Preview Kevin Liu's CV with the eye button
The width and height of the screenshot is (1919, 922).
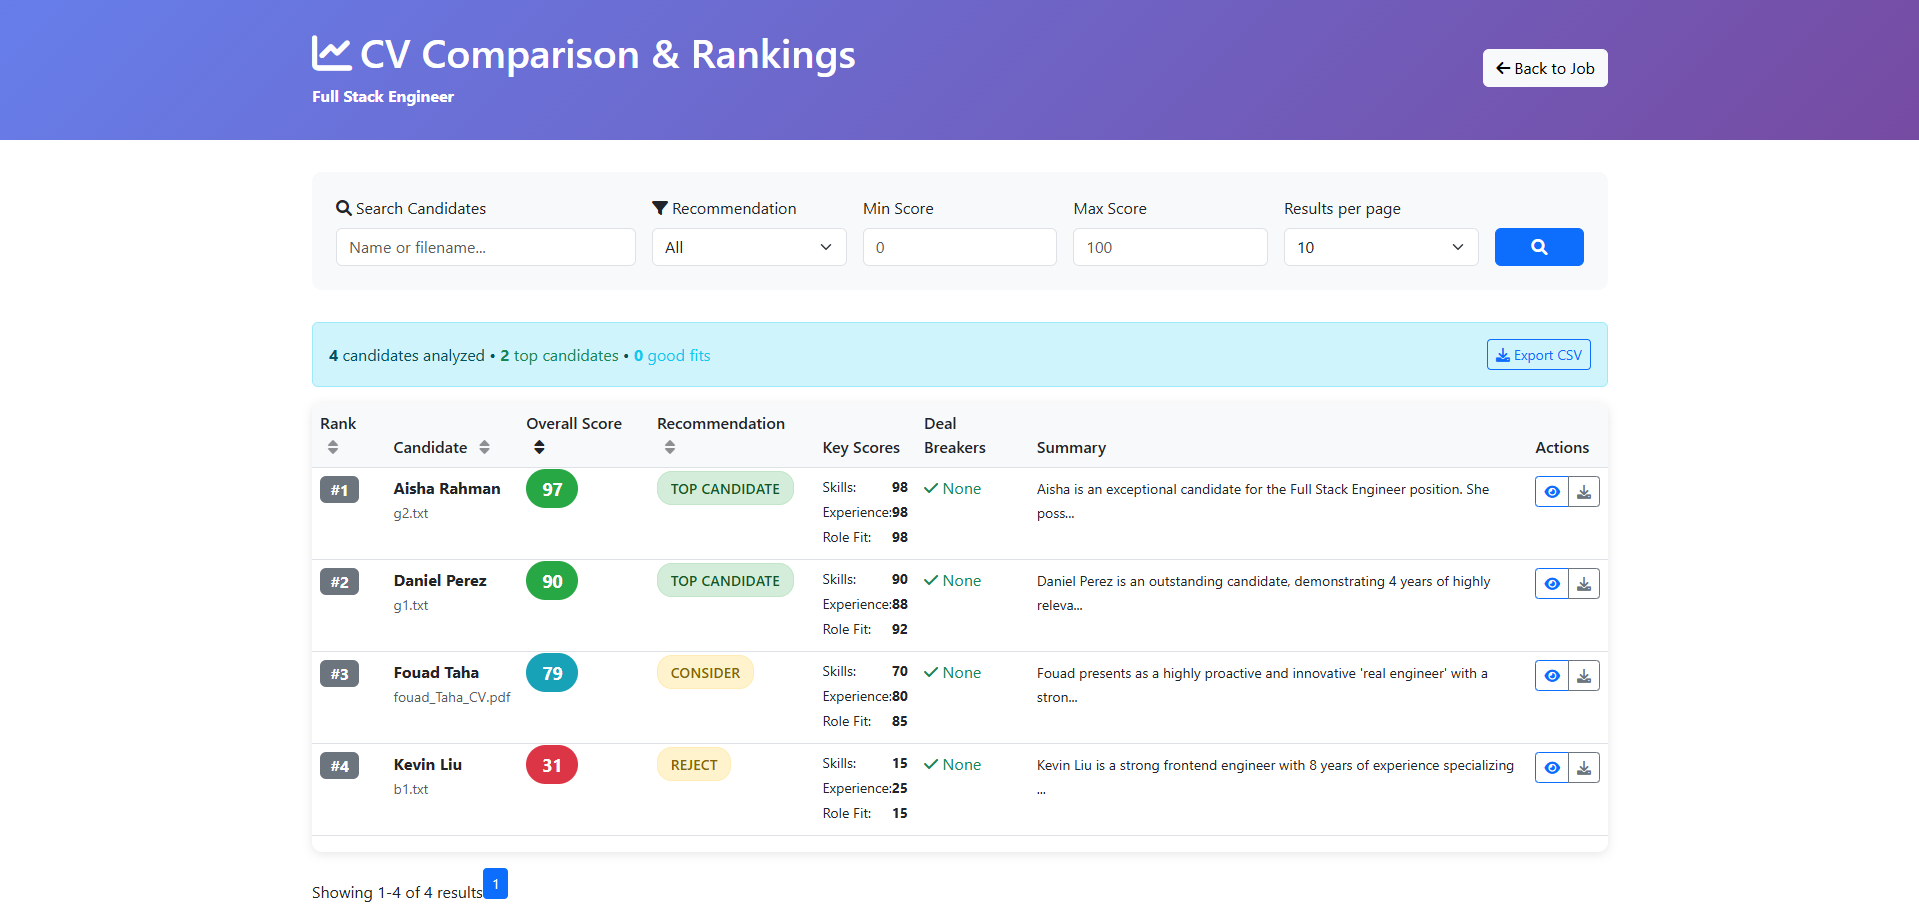click(x=1551, y=767)
